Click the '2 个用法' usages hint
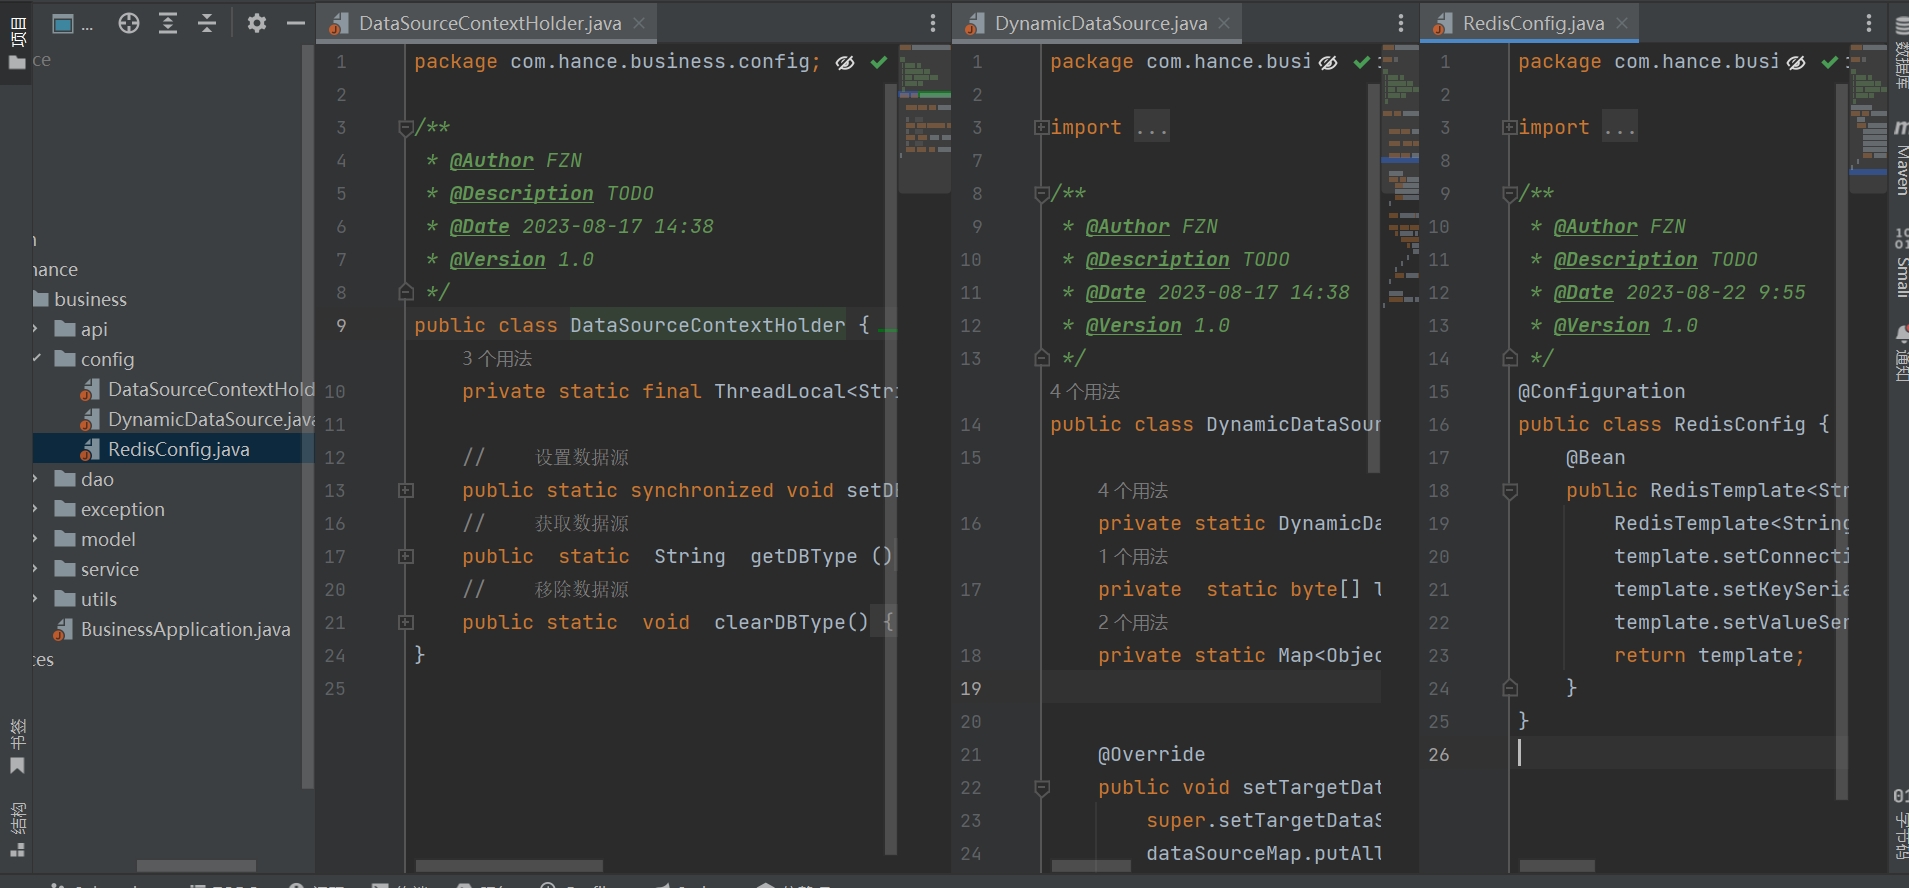Viewport: 1909px width, 888px height. pyautogui.click(x=1133, y=622)
